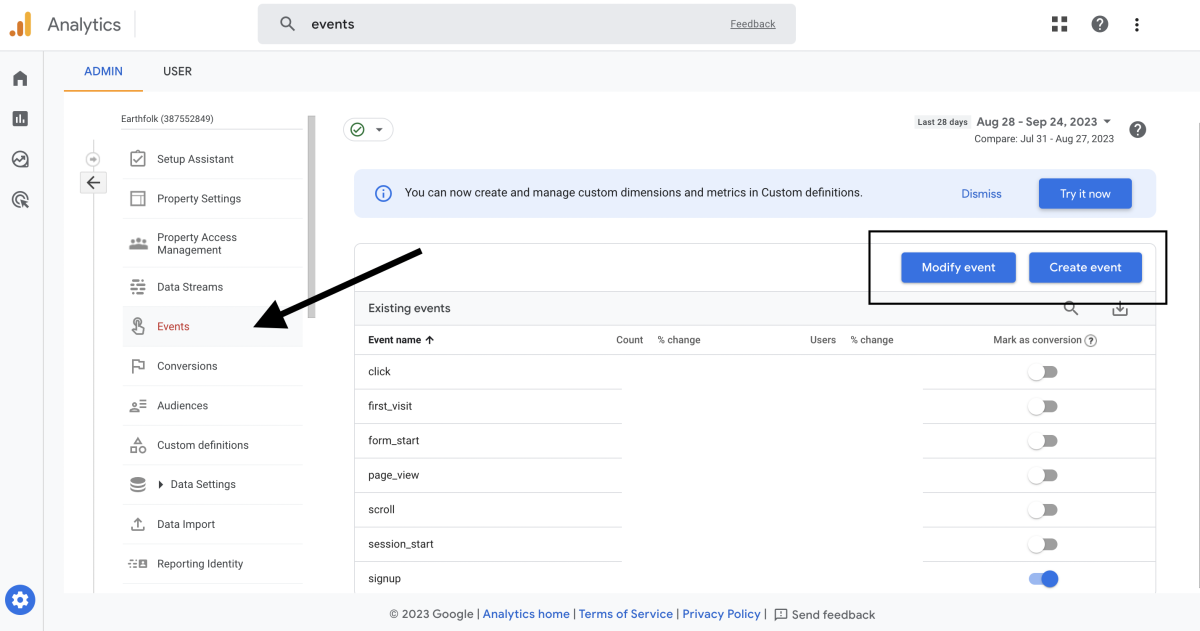Search existing events magnifier icon

[1071, 309]
